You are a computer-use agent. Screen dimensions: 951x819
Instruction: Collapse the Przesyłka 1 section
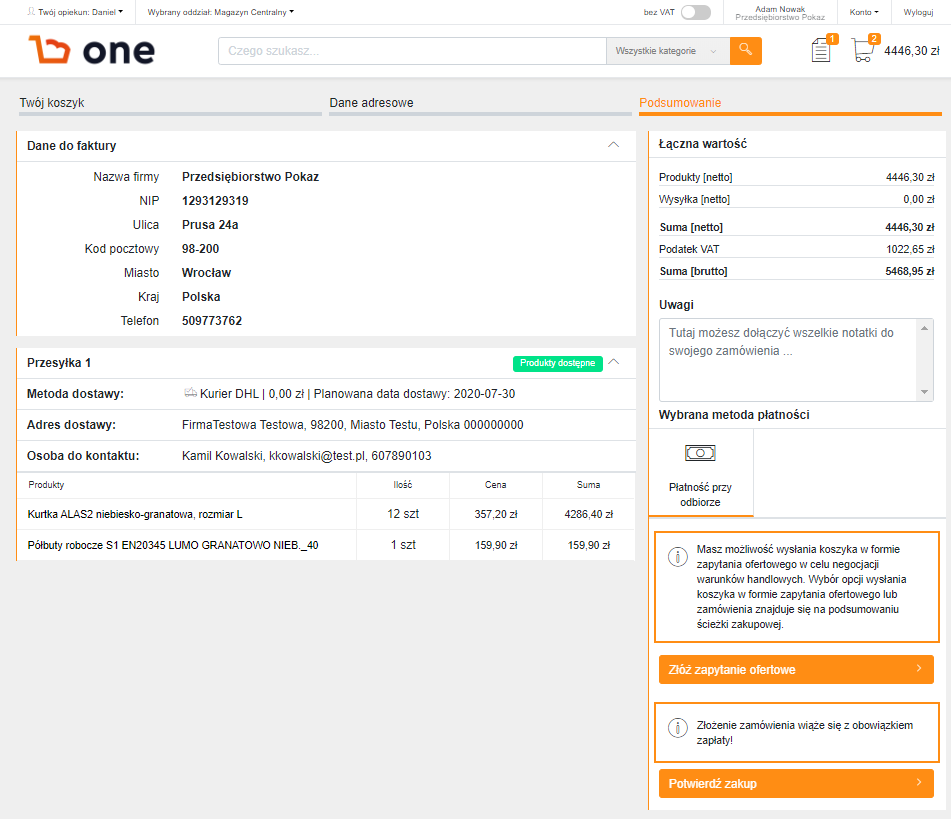pos(614,362)
